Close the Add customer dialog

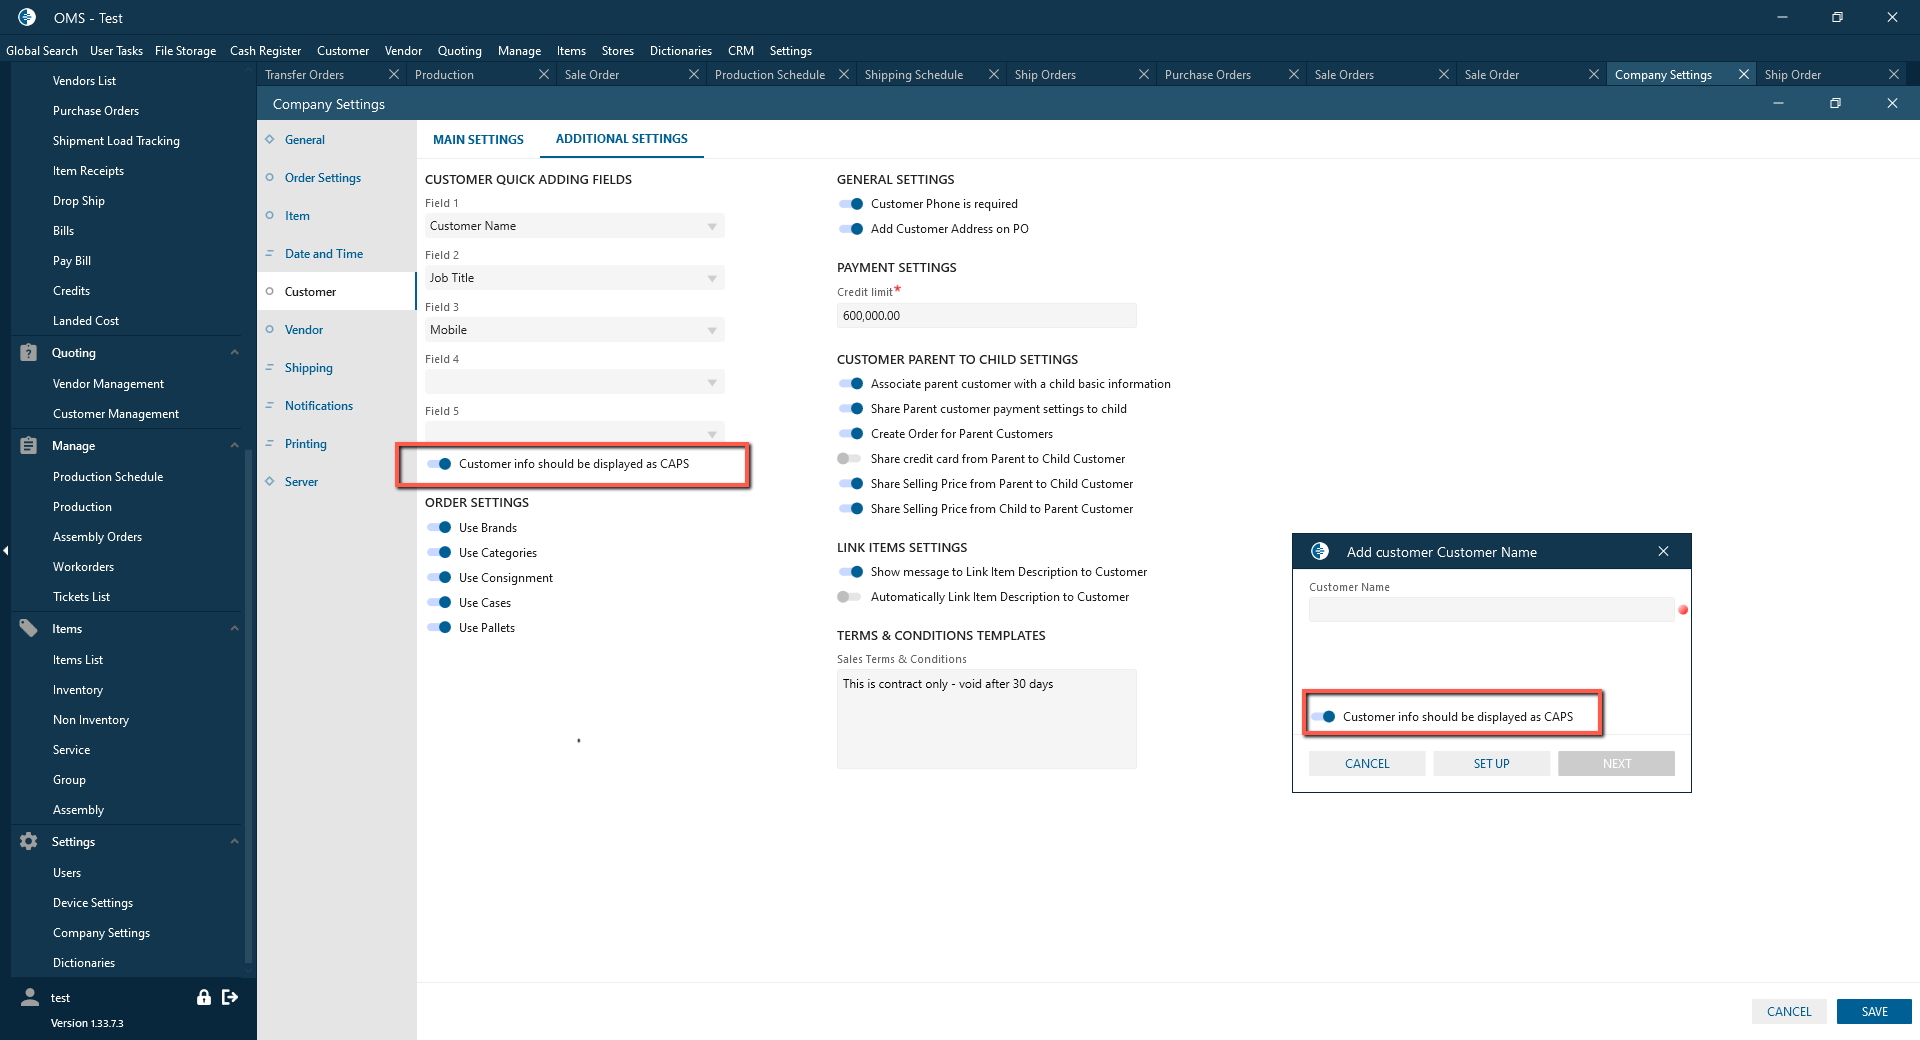(x=1663, y=551)
